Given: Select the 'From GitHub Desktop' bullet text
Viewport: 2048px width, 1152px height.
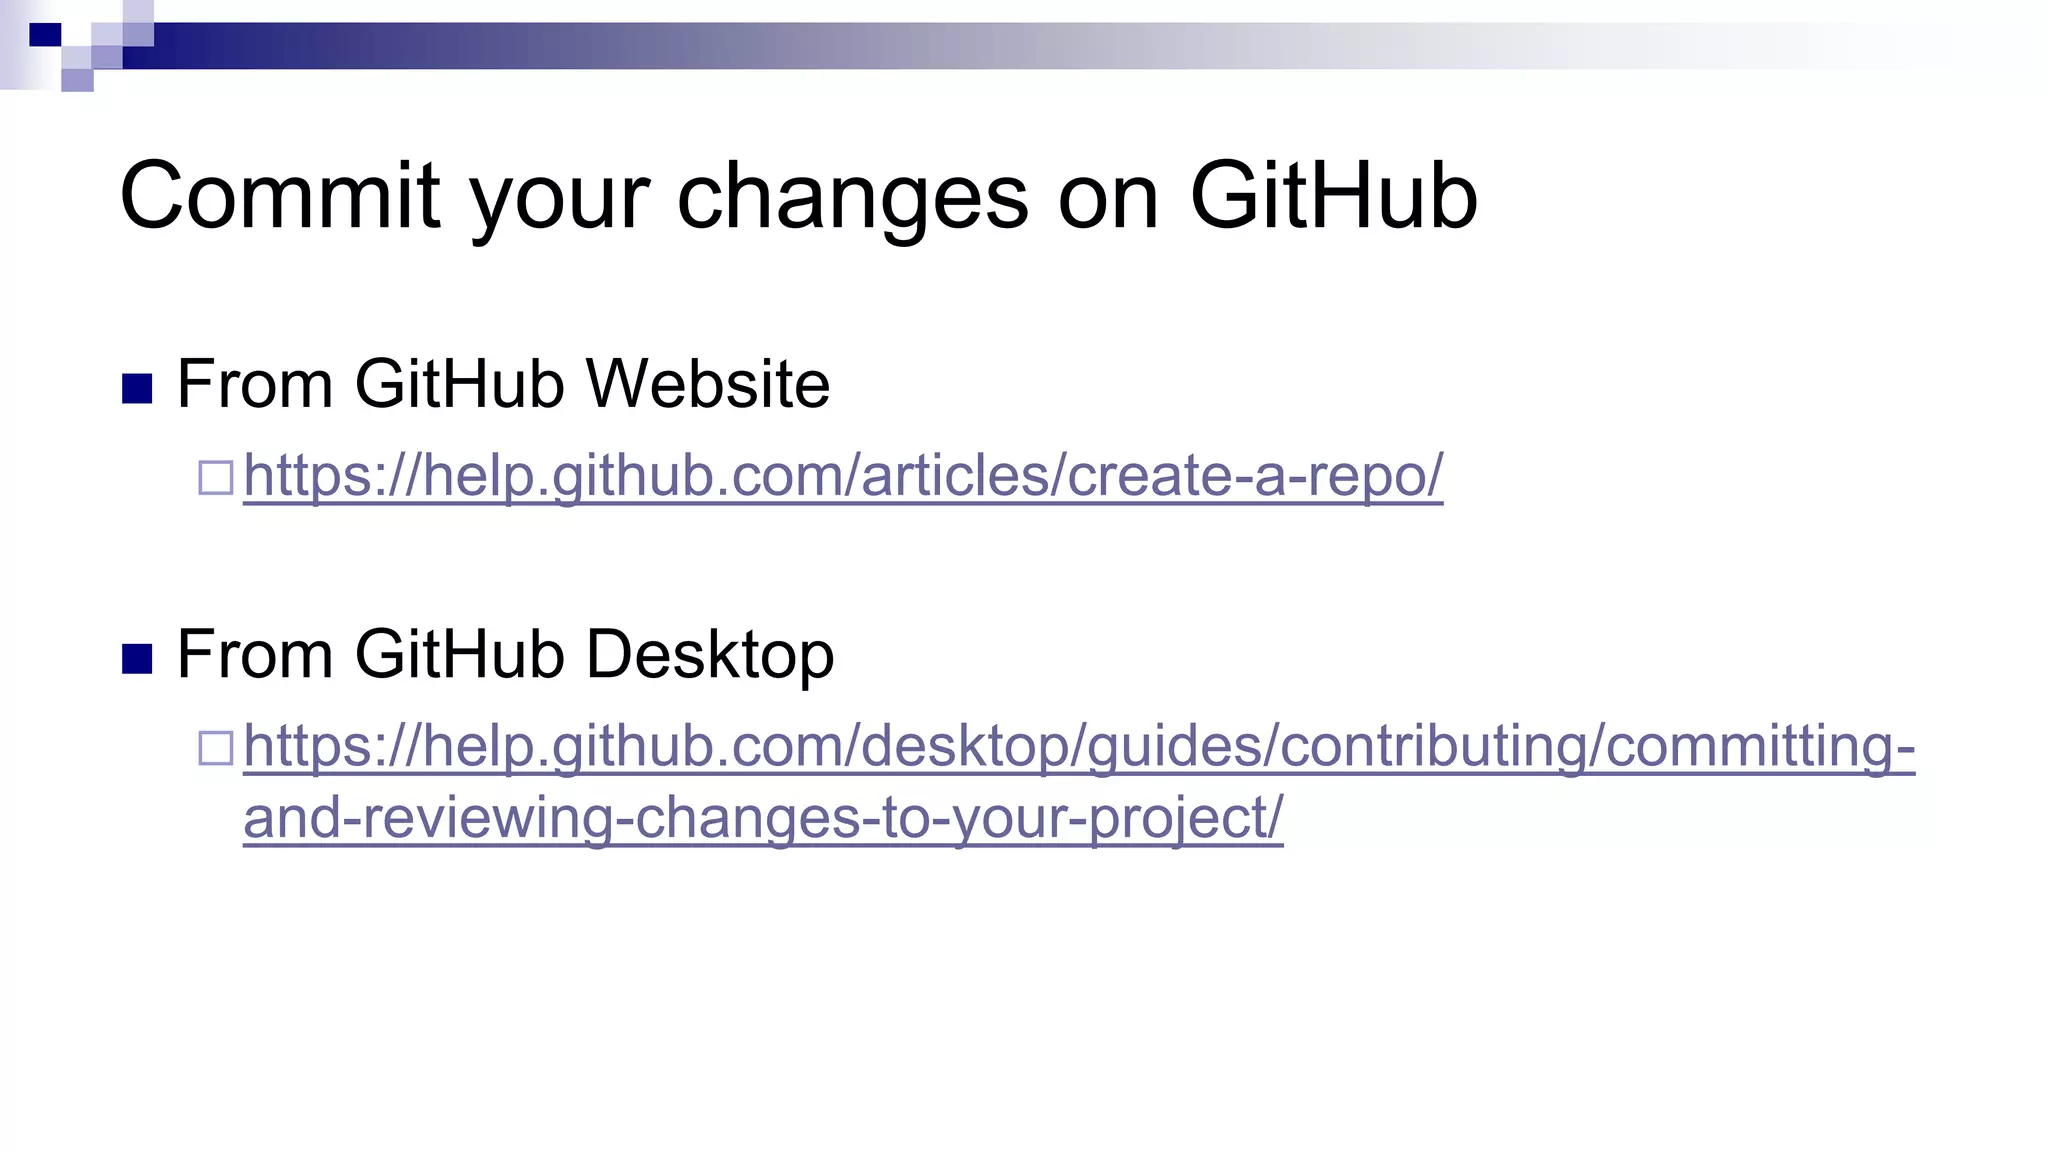Looking at the screenshot, I should (504, 655).
